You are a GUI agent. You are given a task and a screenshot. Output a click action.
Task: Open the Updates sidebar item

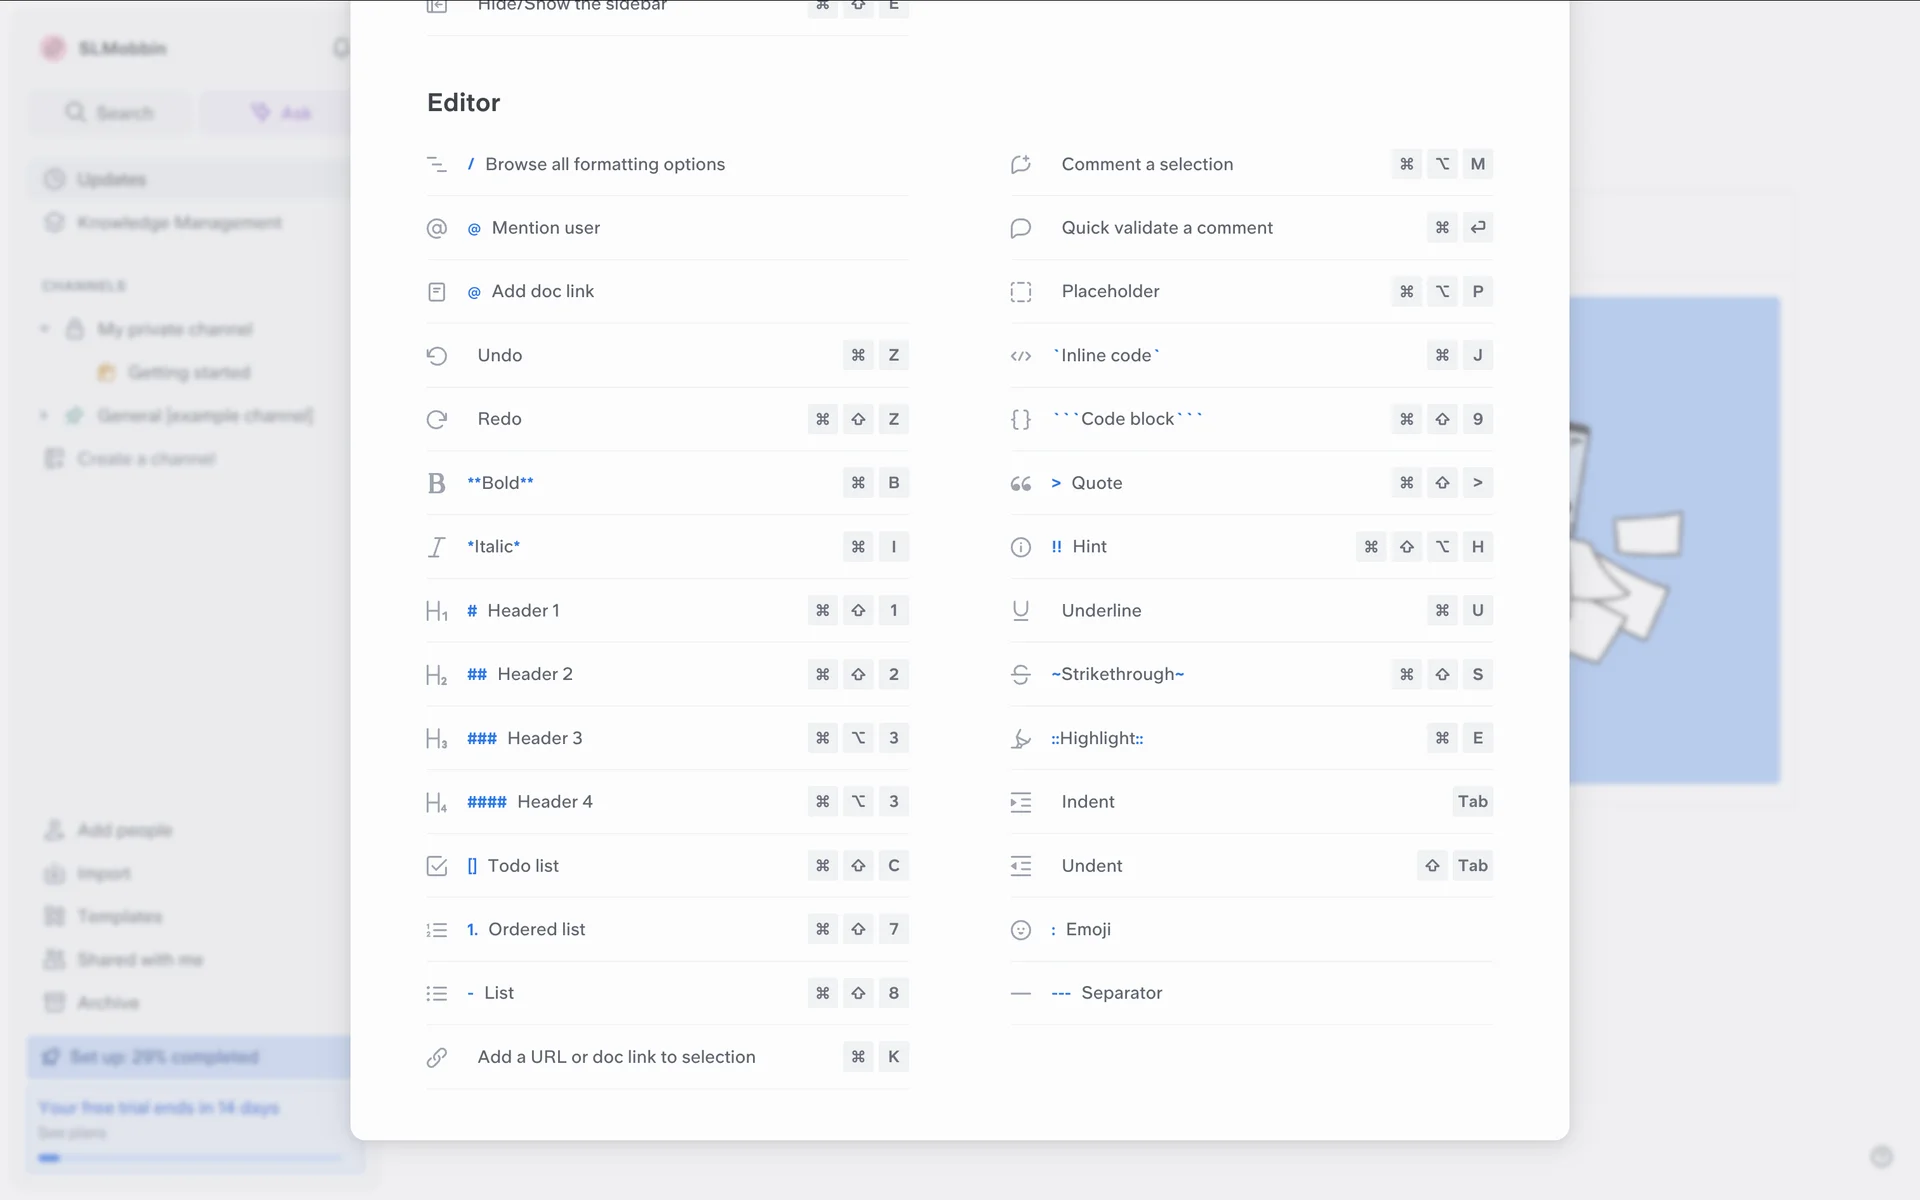coord(112,179)
